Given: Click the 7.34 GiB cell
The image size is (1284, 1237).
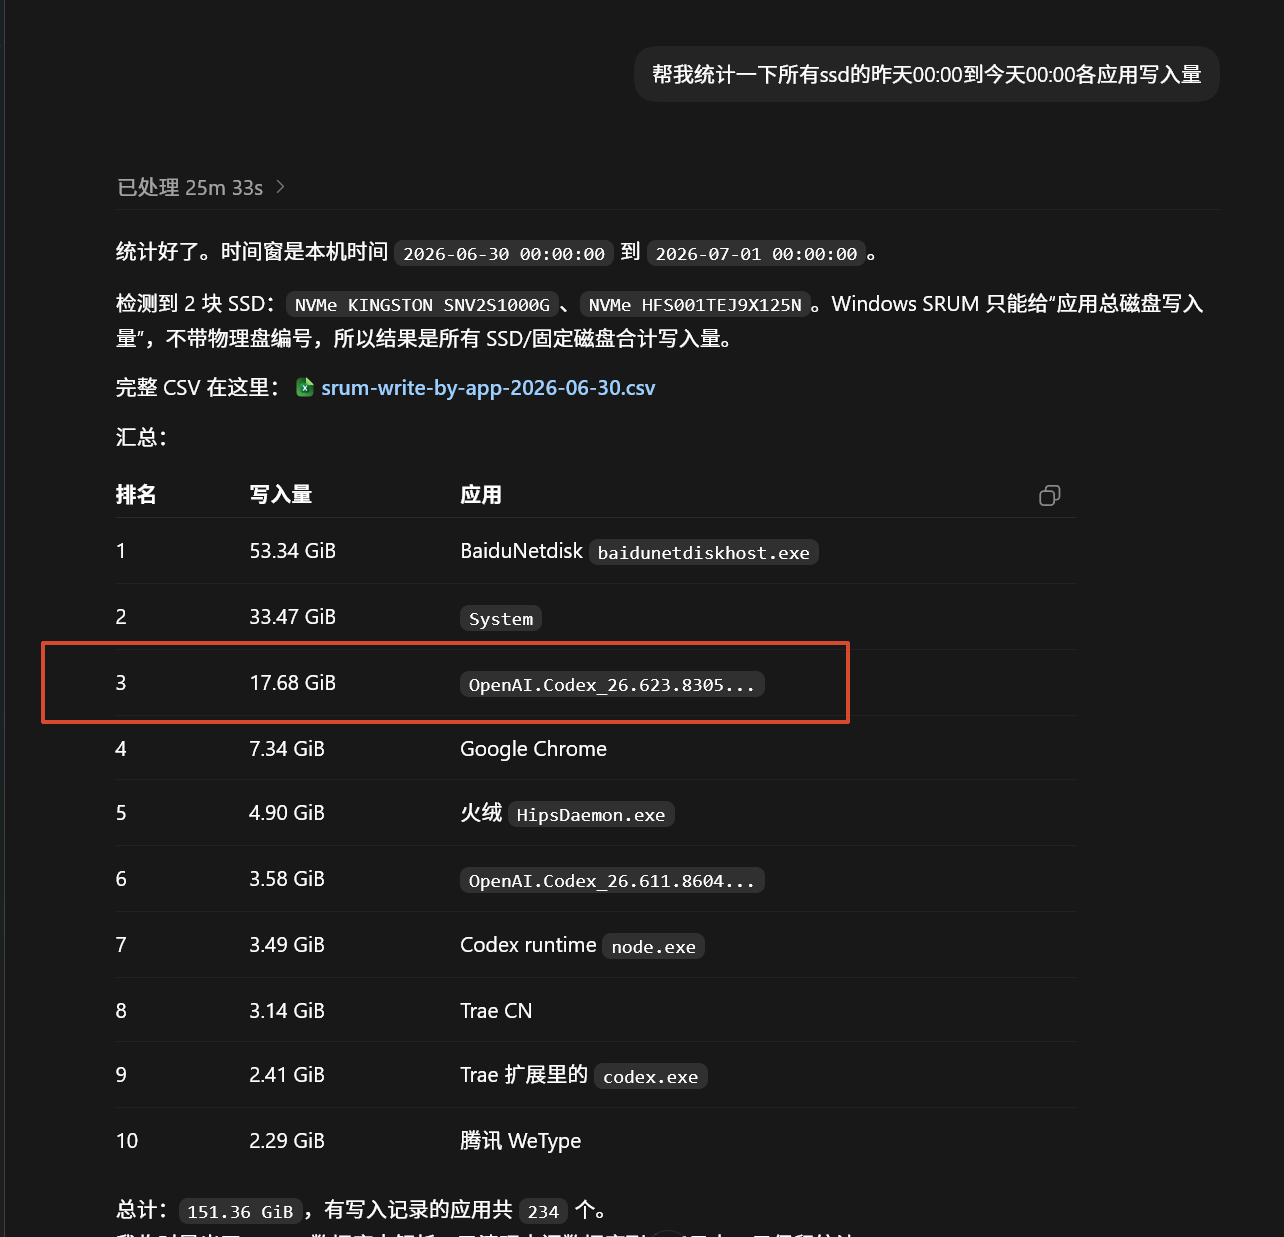Looking at the screenshot, I should (x=287, y=749).
